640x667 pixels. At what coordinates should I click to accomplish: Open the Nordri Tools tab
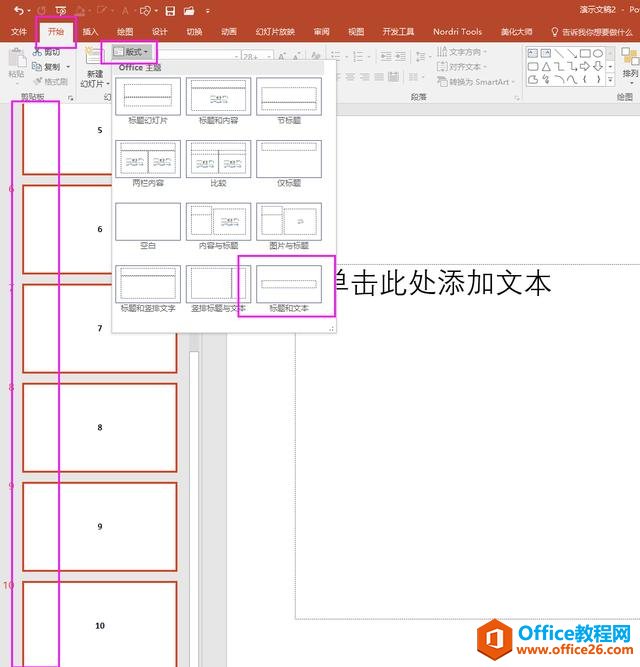pyautogui.click(x=457, y=31)
